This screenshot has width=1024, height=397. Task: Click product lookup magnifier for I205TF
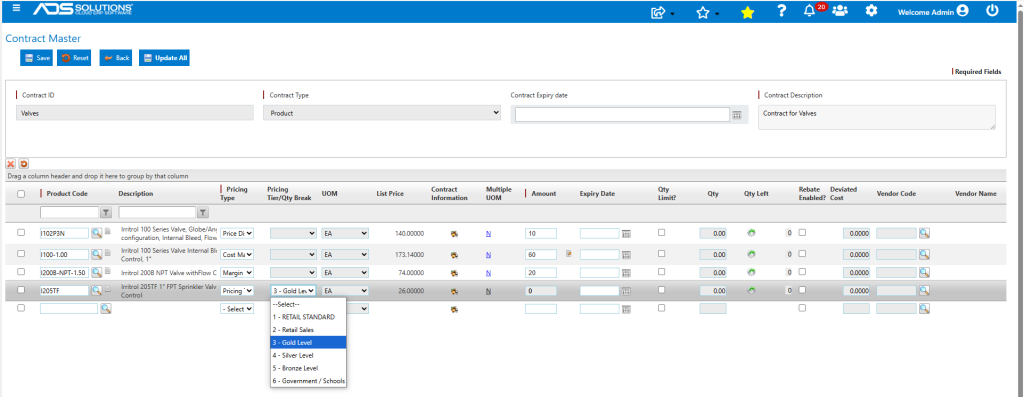97,291
